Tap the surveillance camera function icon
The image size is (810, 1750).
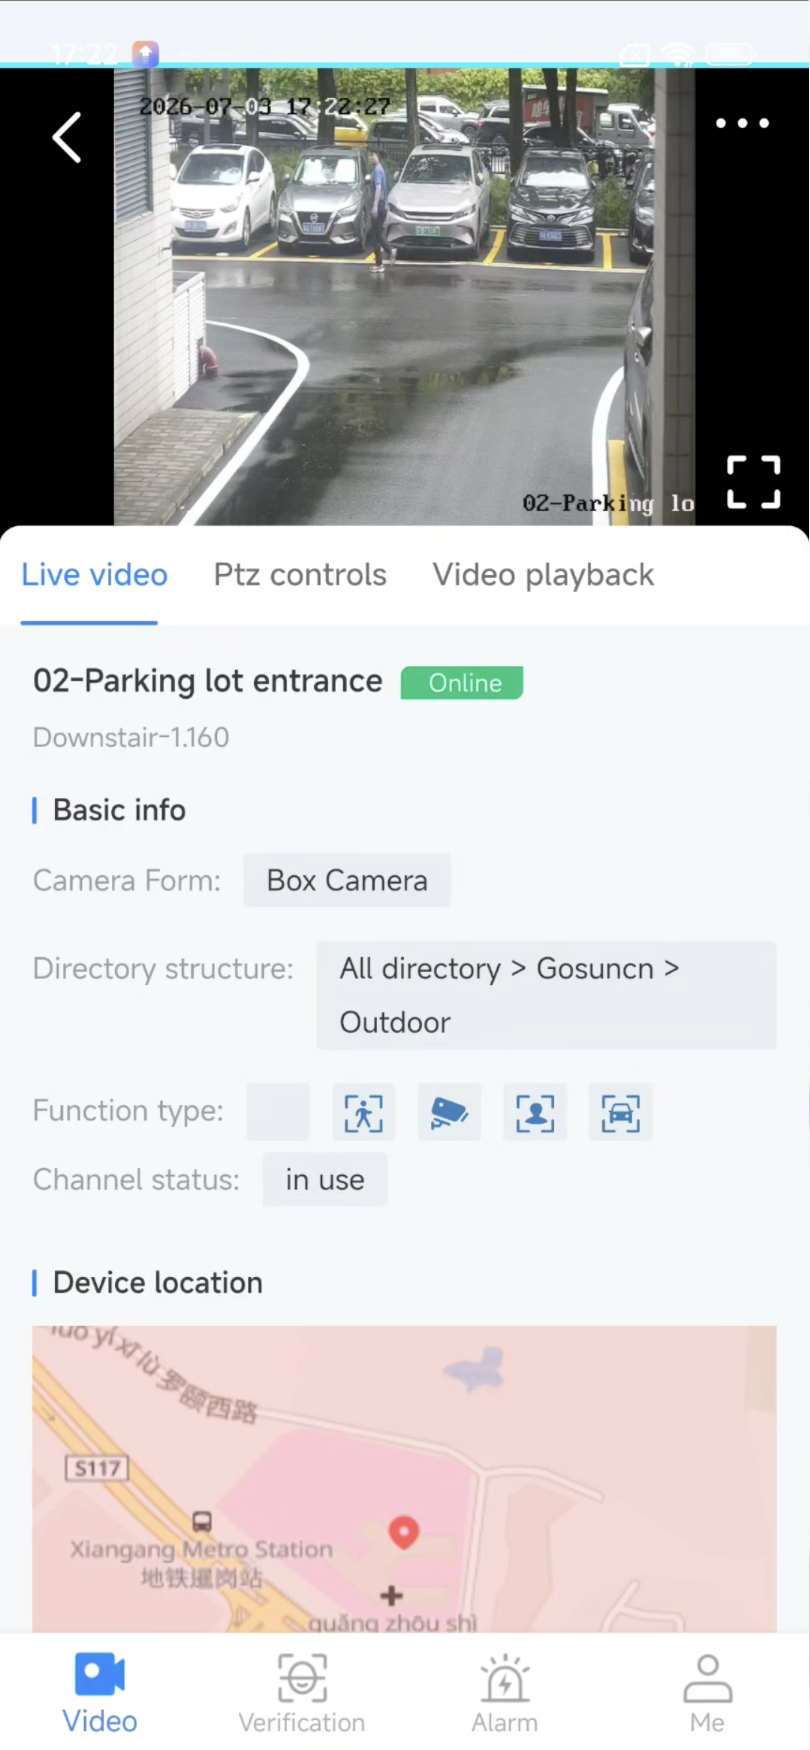449,1112
